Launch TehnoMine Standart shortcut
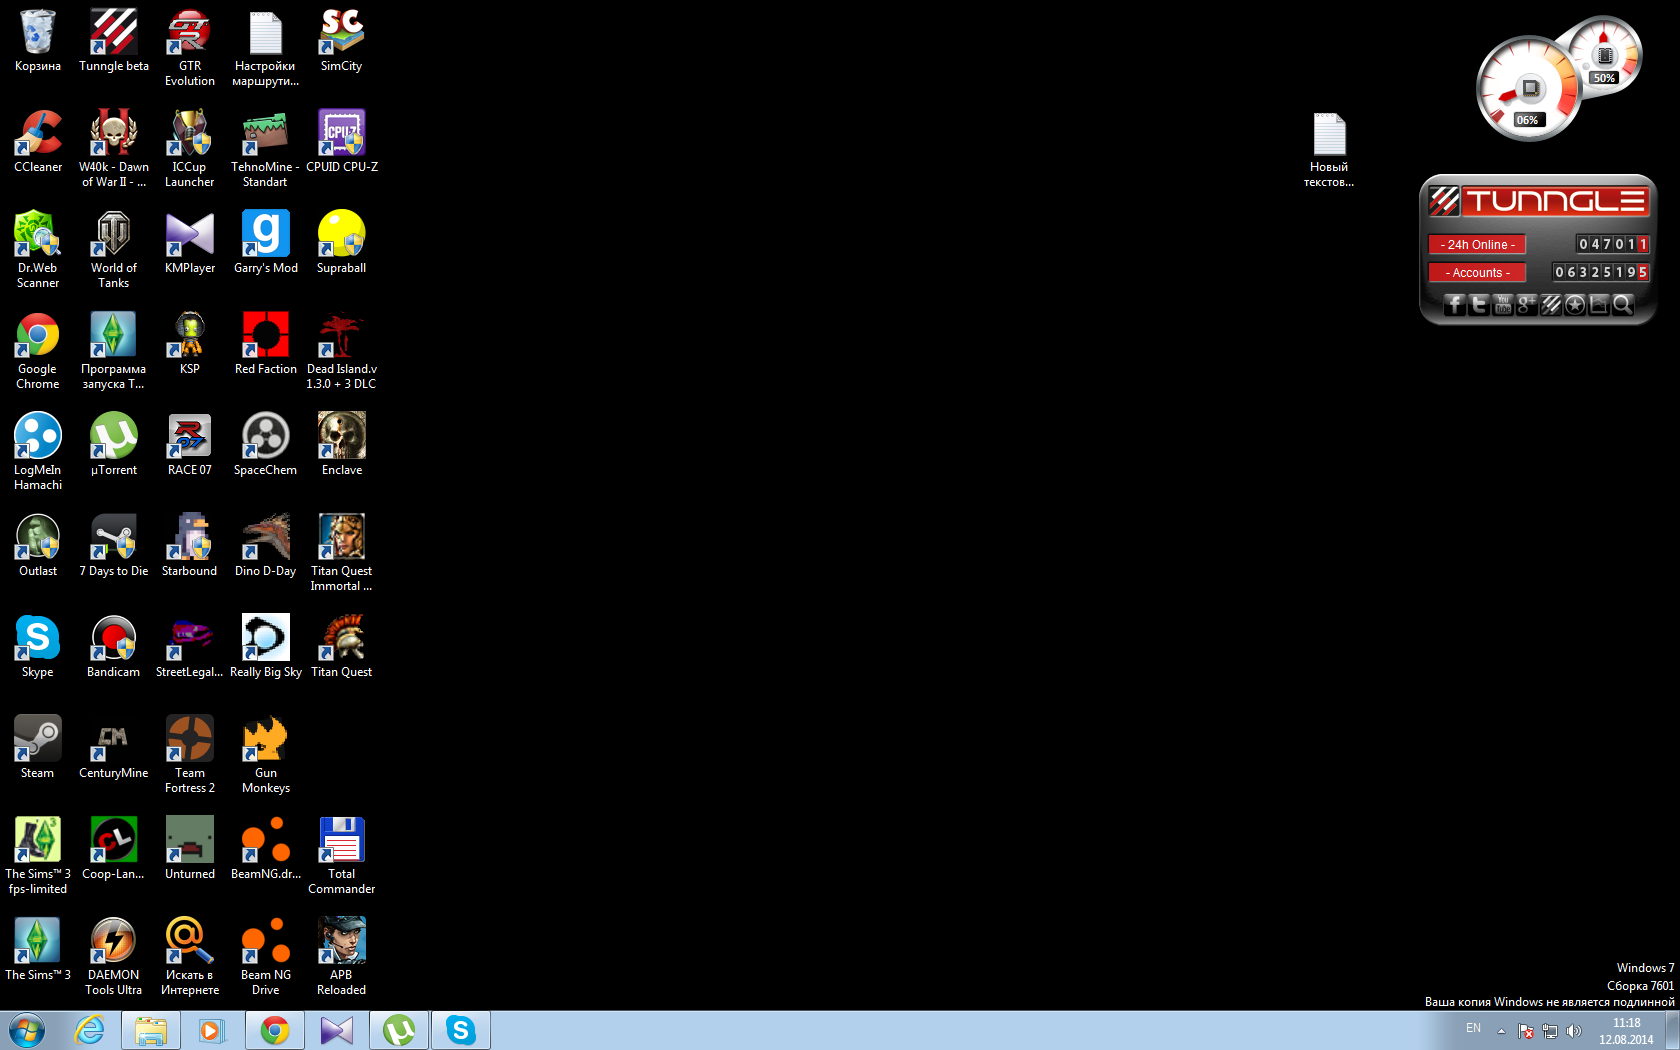Viewport: 1680px width, 1050px height. [x=266, y=149]
